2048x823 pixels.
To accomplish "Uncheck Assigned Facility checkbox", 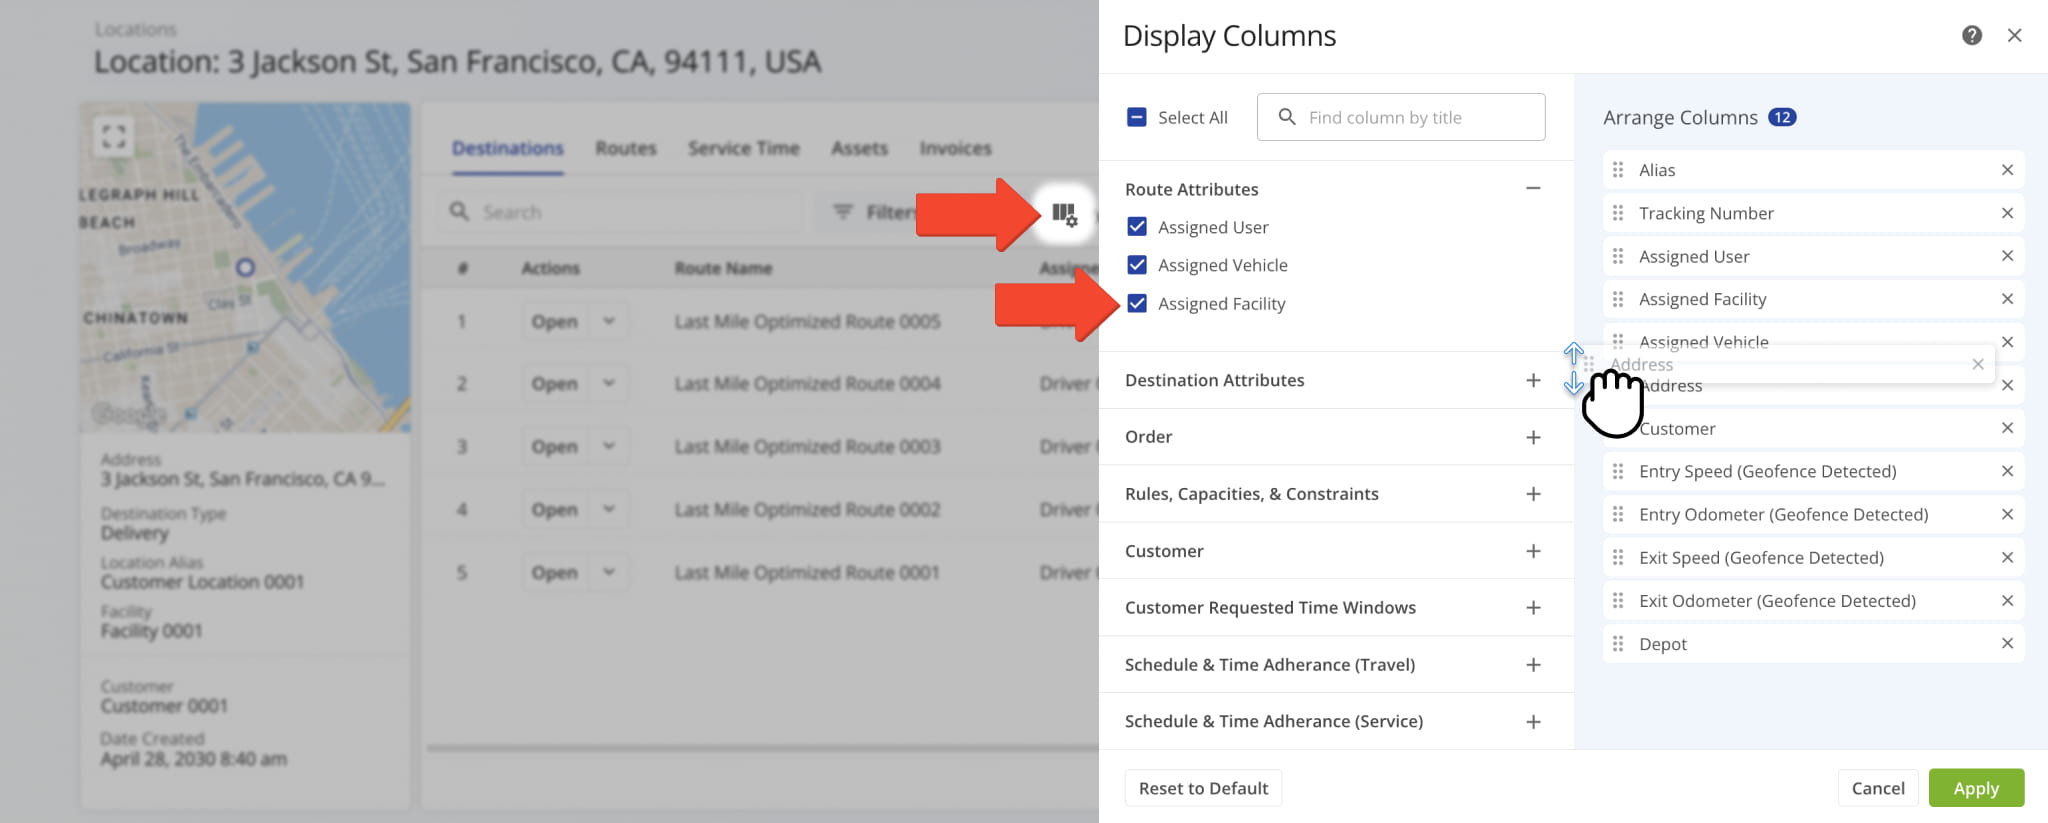I will coord(1137,303).
